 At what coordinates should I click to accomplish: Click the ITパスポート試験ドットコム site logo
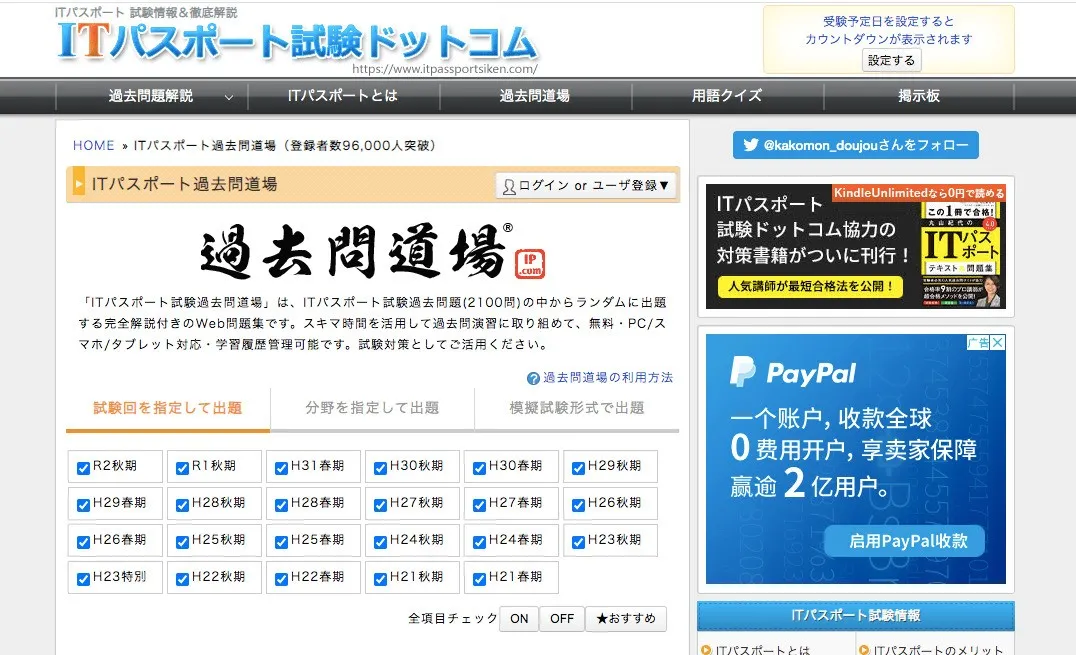click(x=296, y=41)
